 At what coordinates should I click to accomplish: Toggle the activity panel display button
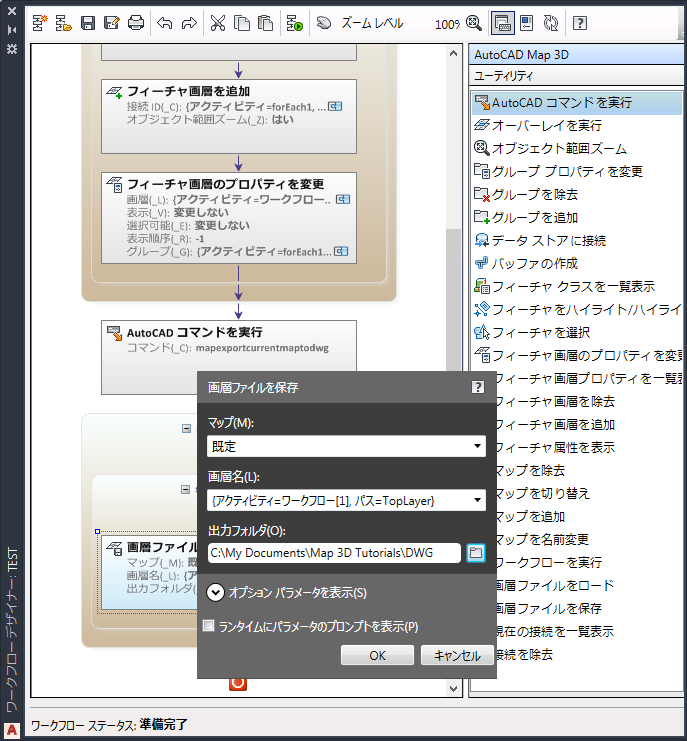(x=503, y=23)
